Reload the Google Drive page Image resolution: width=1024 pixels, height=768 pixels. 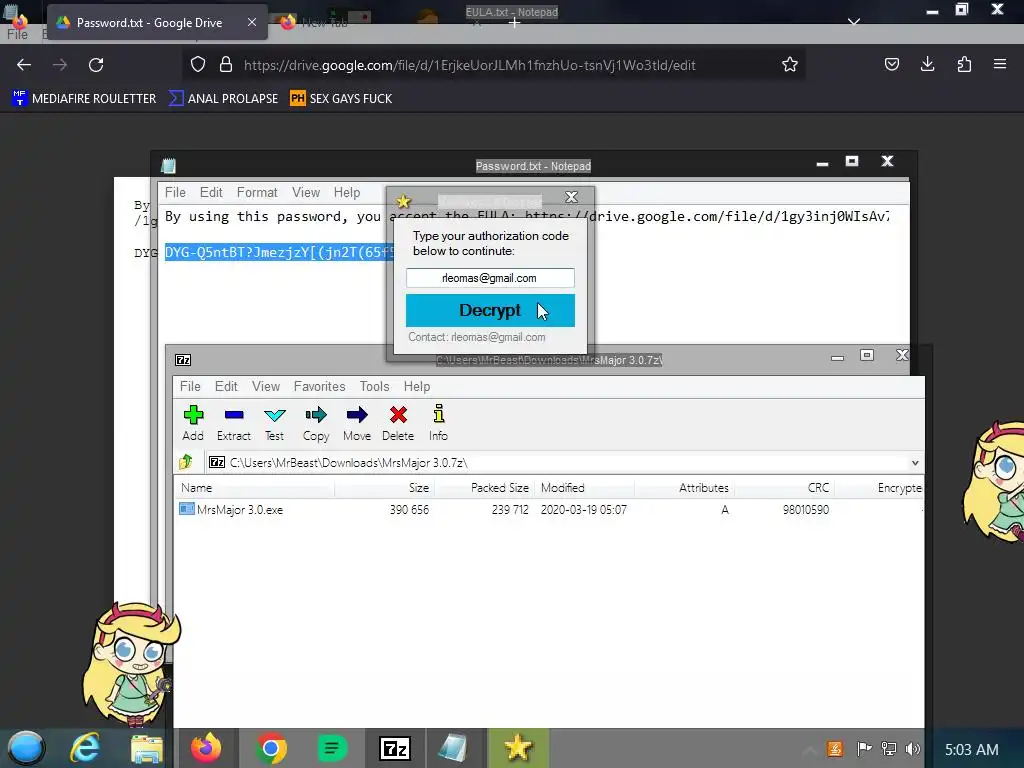[x=96, y=65]
